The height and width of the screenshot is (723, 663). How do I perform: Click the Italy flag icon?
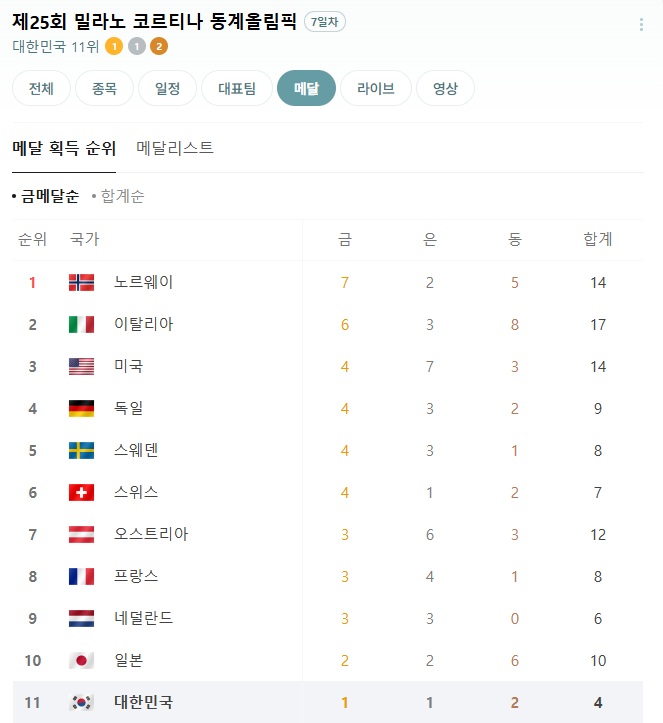coord(81,324)
